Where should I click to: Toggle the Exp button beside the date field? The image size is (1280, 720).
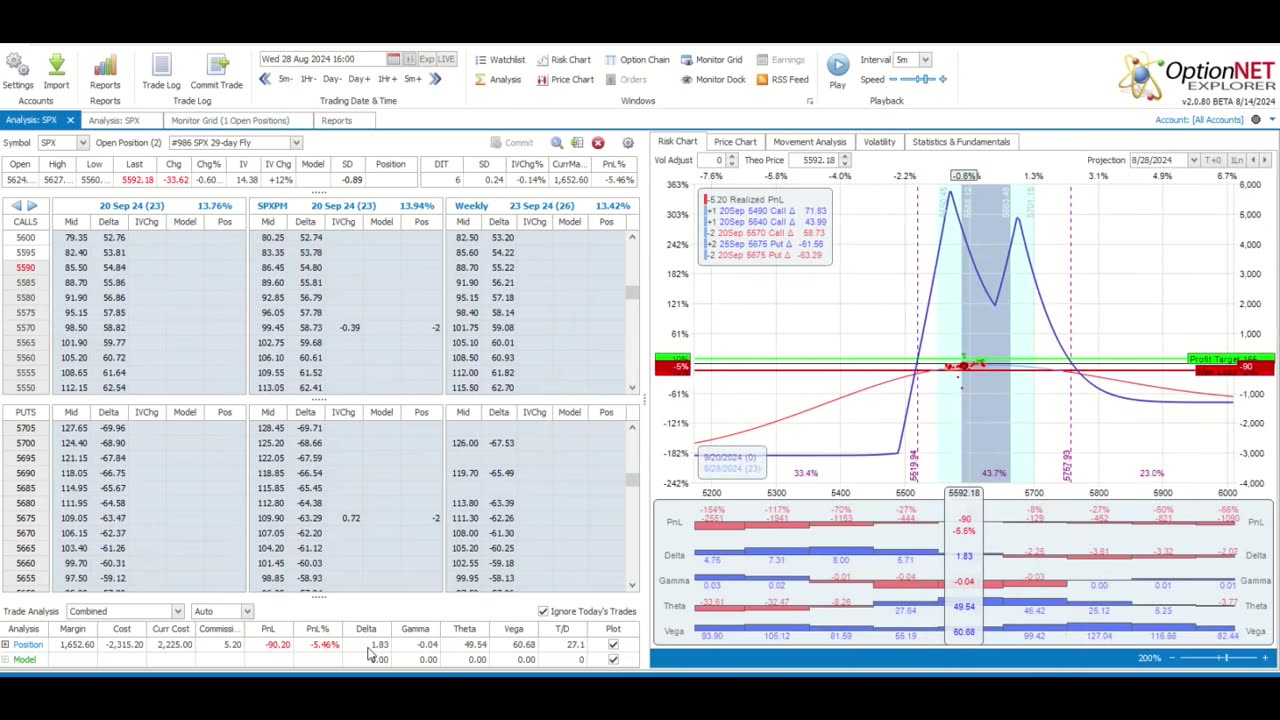coord(426,59)
